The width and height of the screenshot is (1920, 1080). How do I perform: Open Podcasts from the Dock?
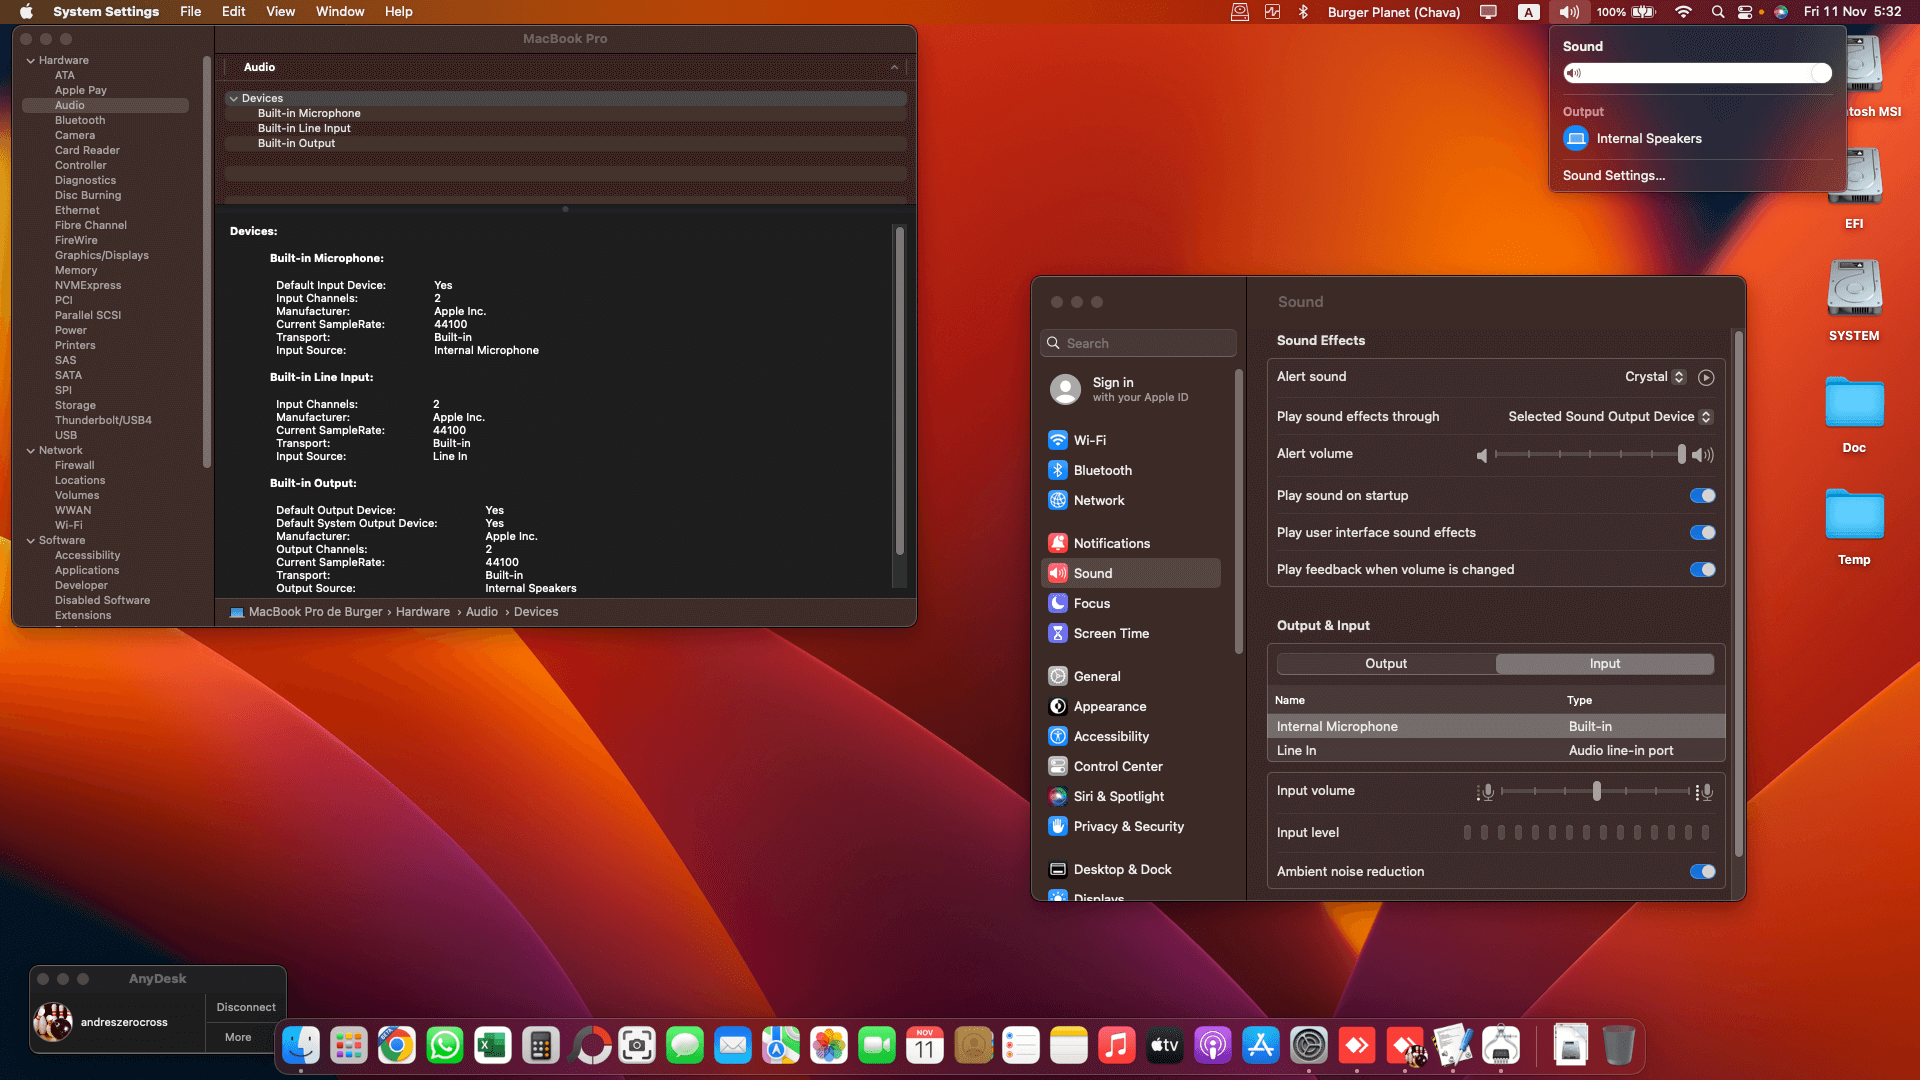[x=1213, y=1046]
